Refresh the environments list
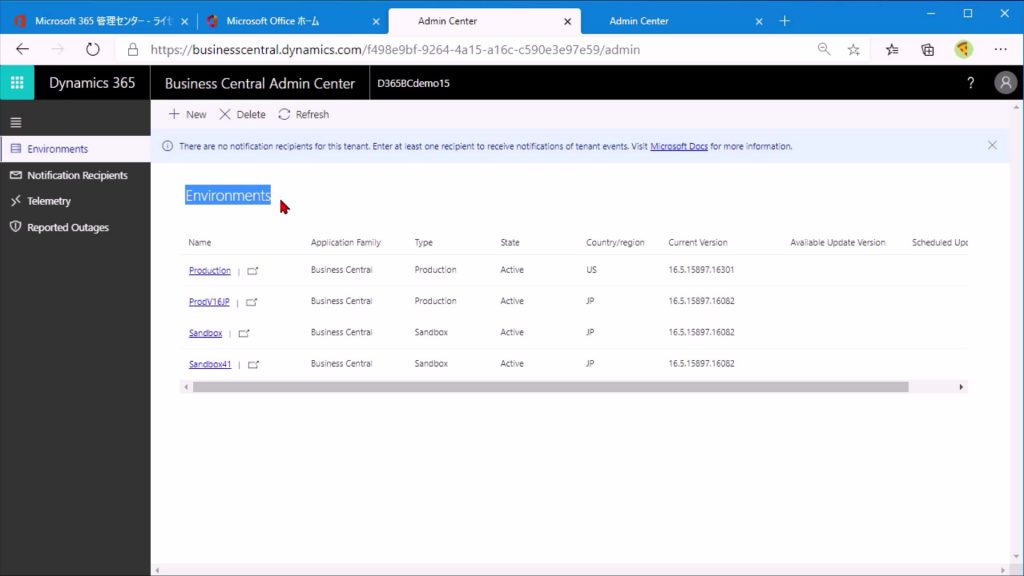The height and width of the screenshot is (576, 1024). tap(304, 114)
